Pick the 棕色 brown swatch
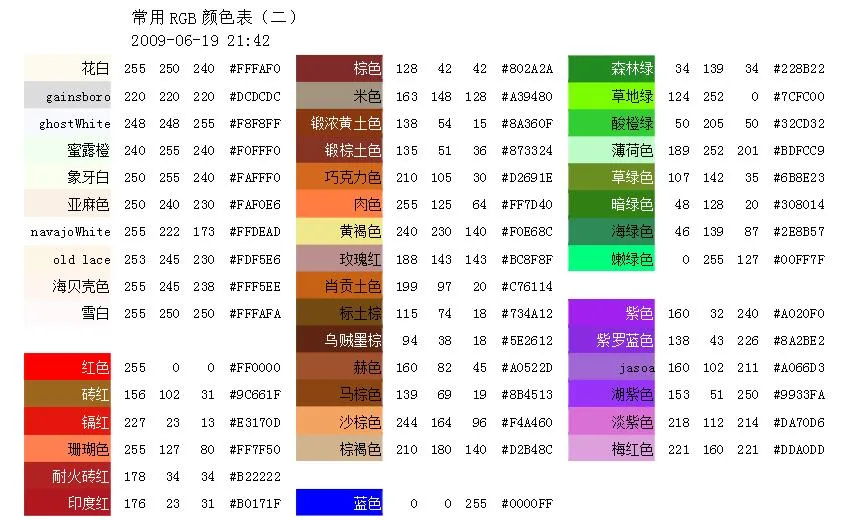 click(339, 68)
